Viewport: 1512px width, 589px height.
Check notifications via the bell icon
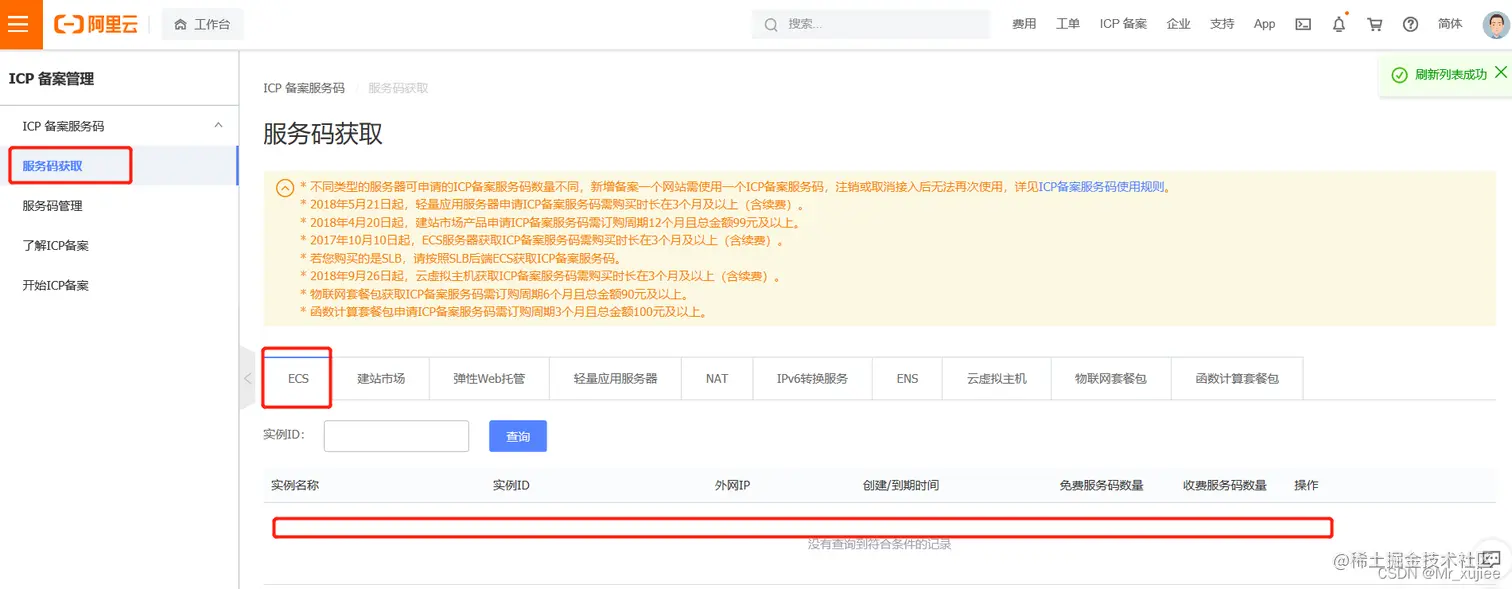(x=1338, y=24)
